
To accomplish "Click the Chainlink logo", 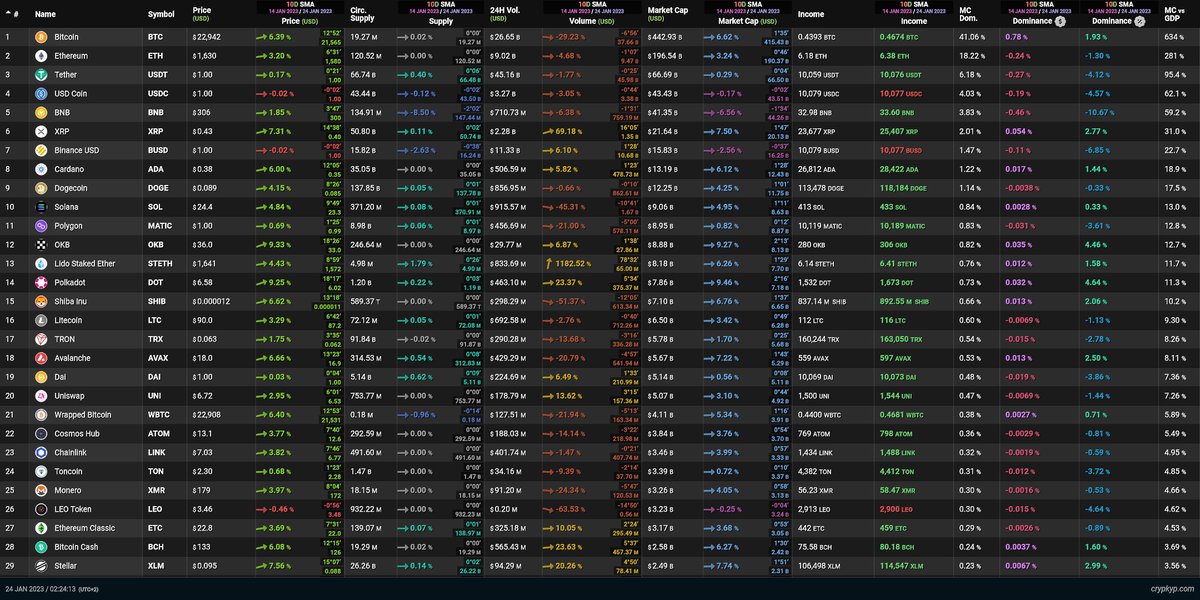I will (42, 452).
